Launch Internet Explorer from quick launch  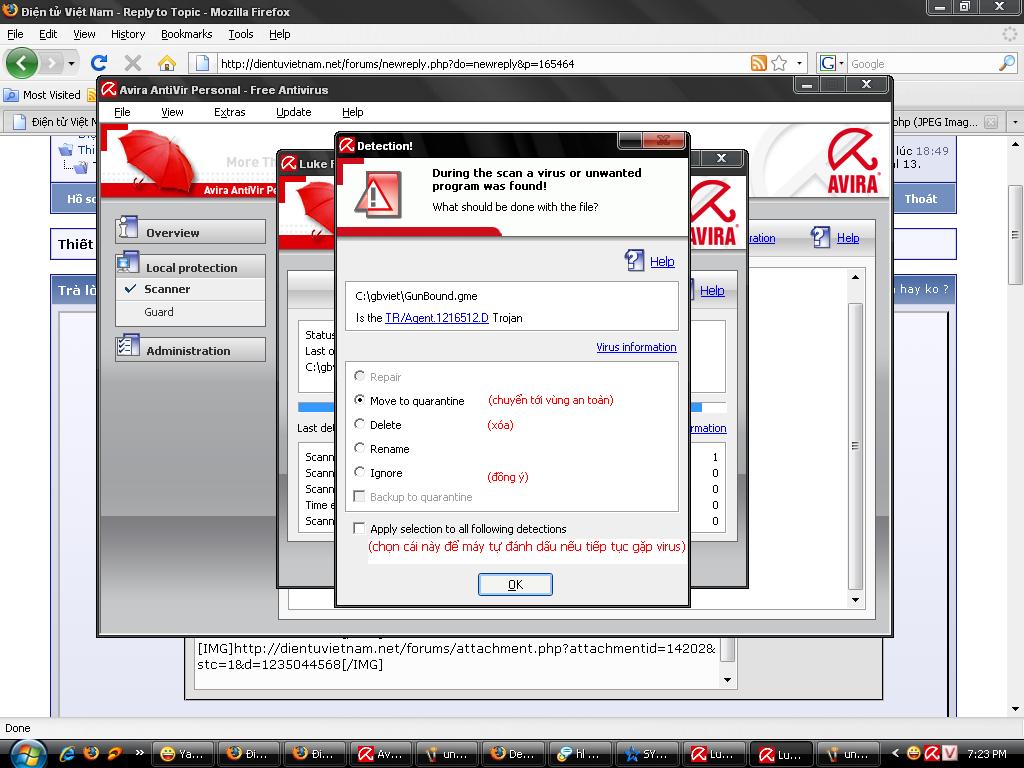click(67, 754)
